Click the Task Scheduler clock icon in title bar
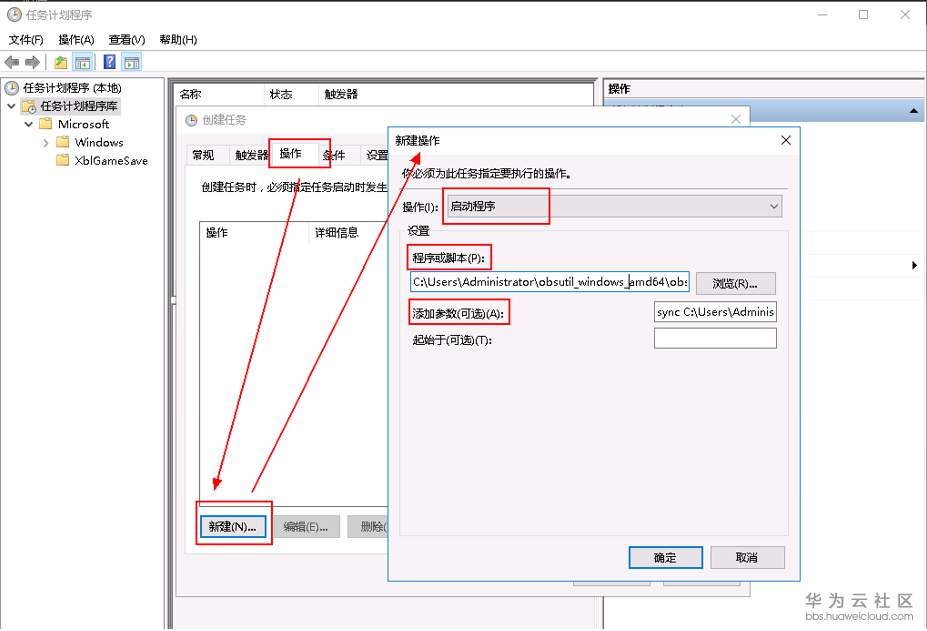Screen dimensions: 927x631 point(14,14)
